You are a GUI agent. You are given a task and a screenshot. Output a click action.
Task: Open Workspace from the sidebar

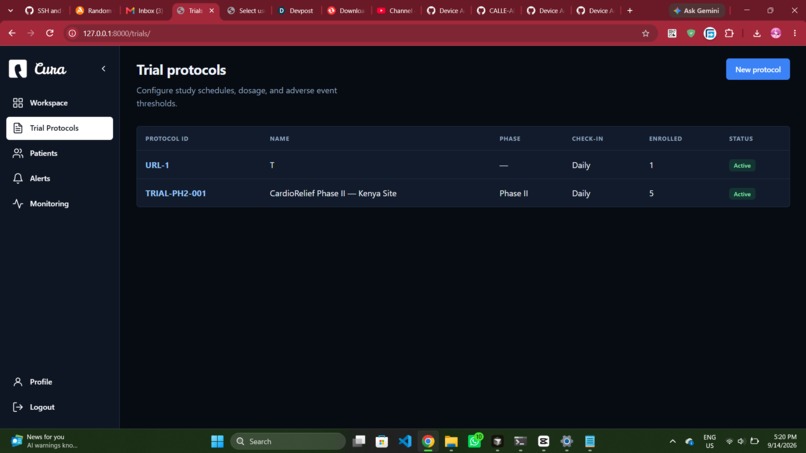click(x=60, y=103)
